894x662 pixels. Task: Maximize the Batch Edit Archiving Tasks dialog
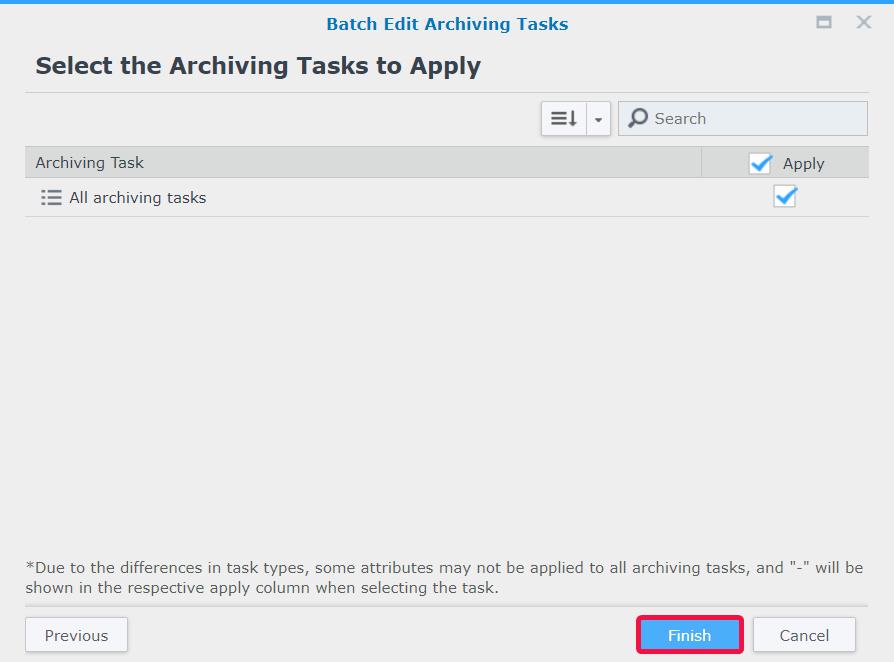[x=824, y=22]
